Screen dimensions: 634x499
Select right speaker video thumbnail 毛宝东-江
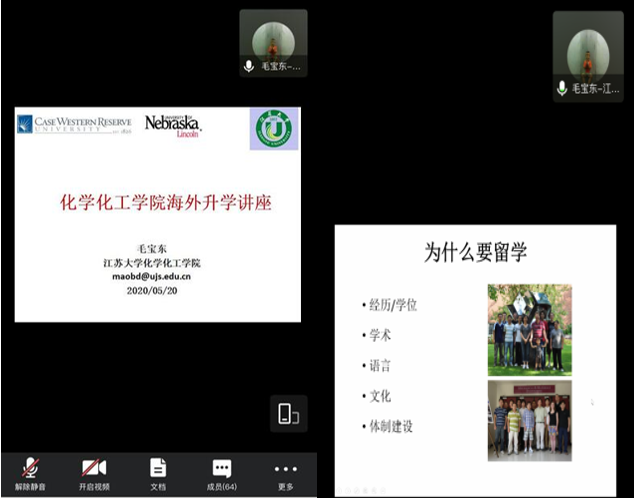[x=589, y=49]
